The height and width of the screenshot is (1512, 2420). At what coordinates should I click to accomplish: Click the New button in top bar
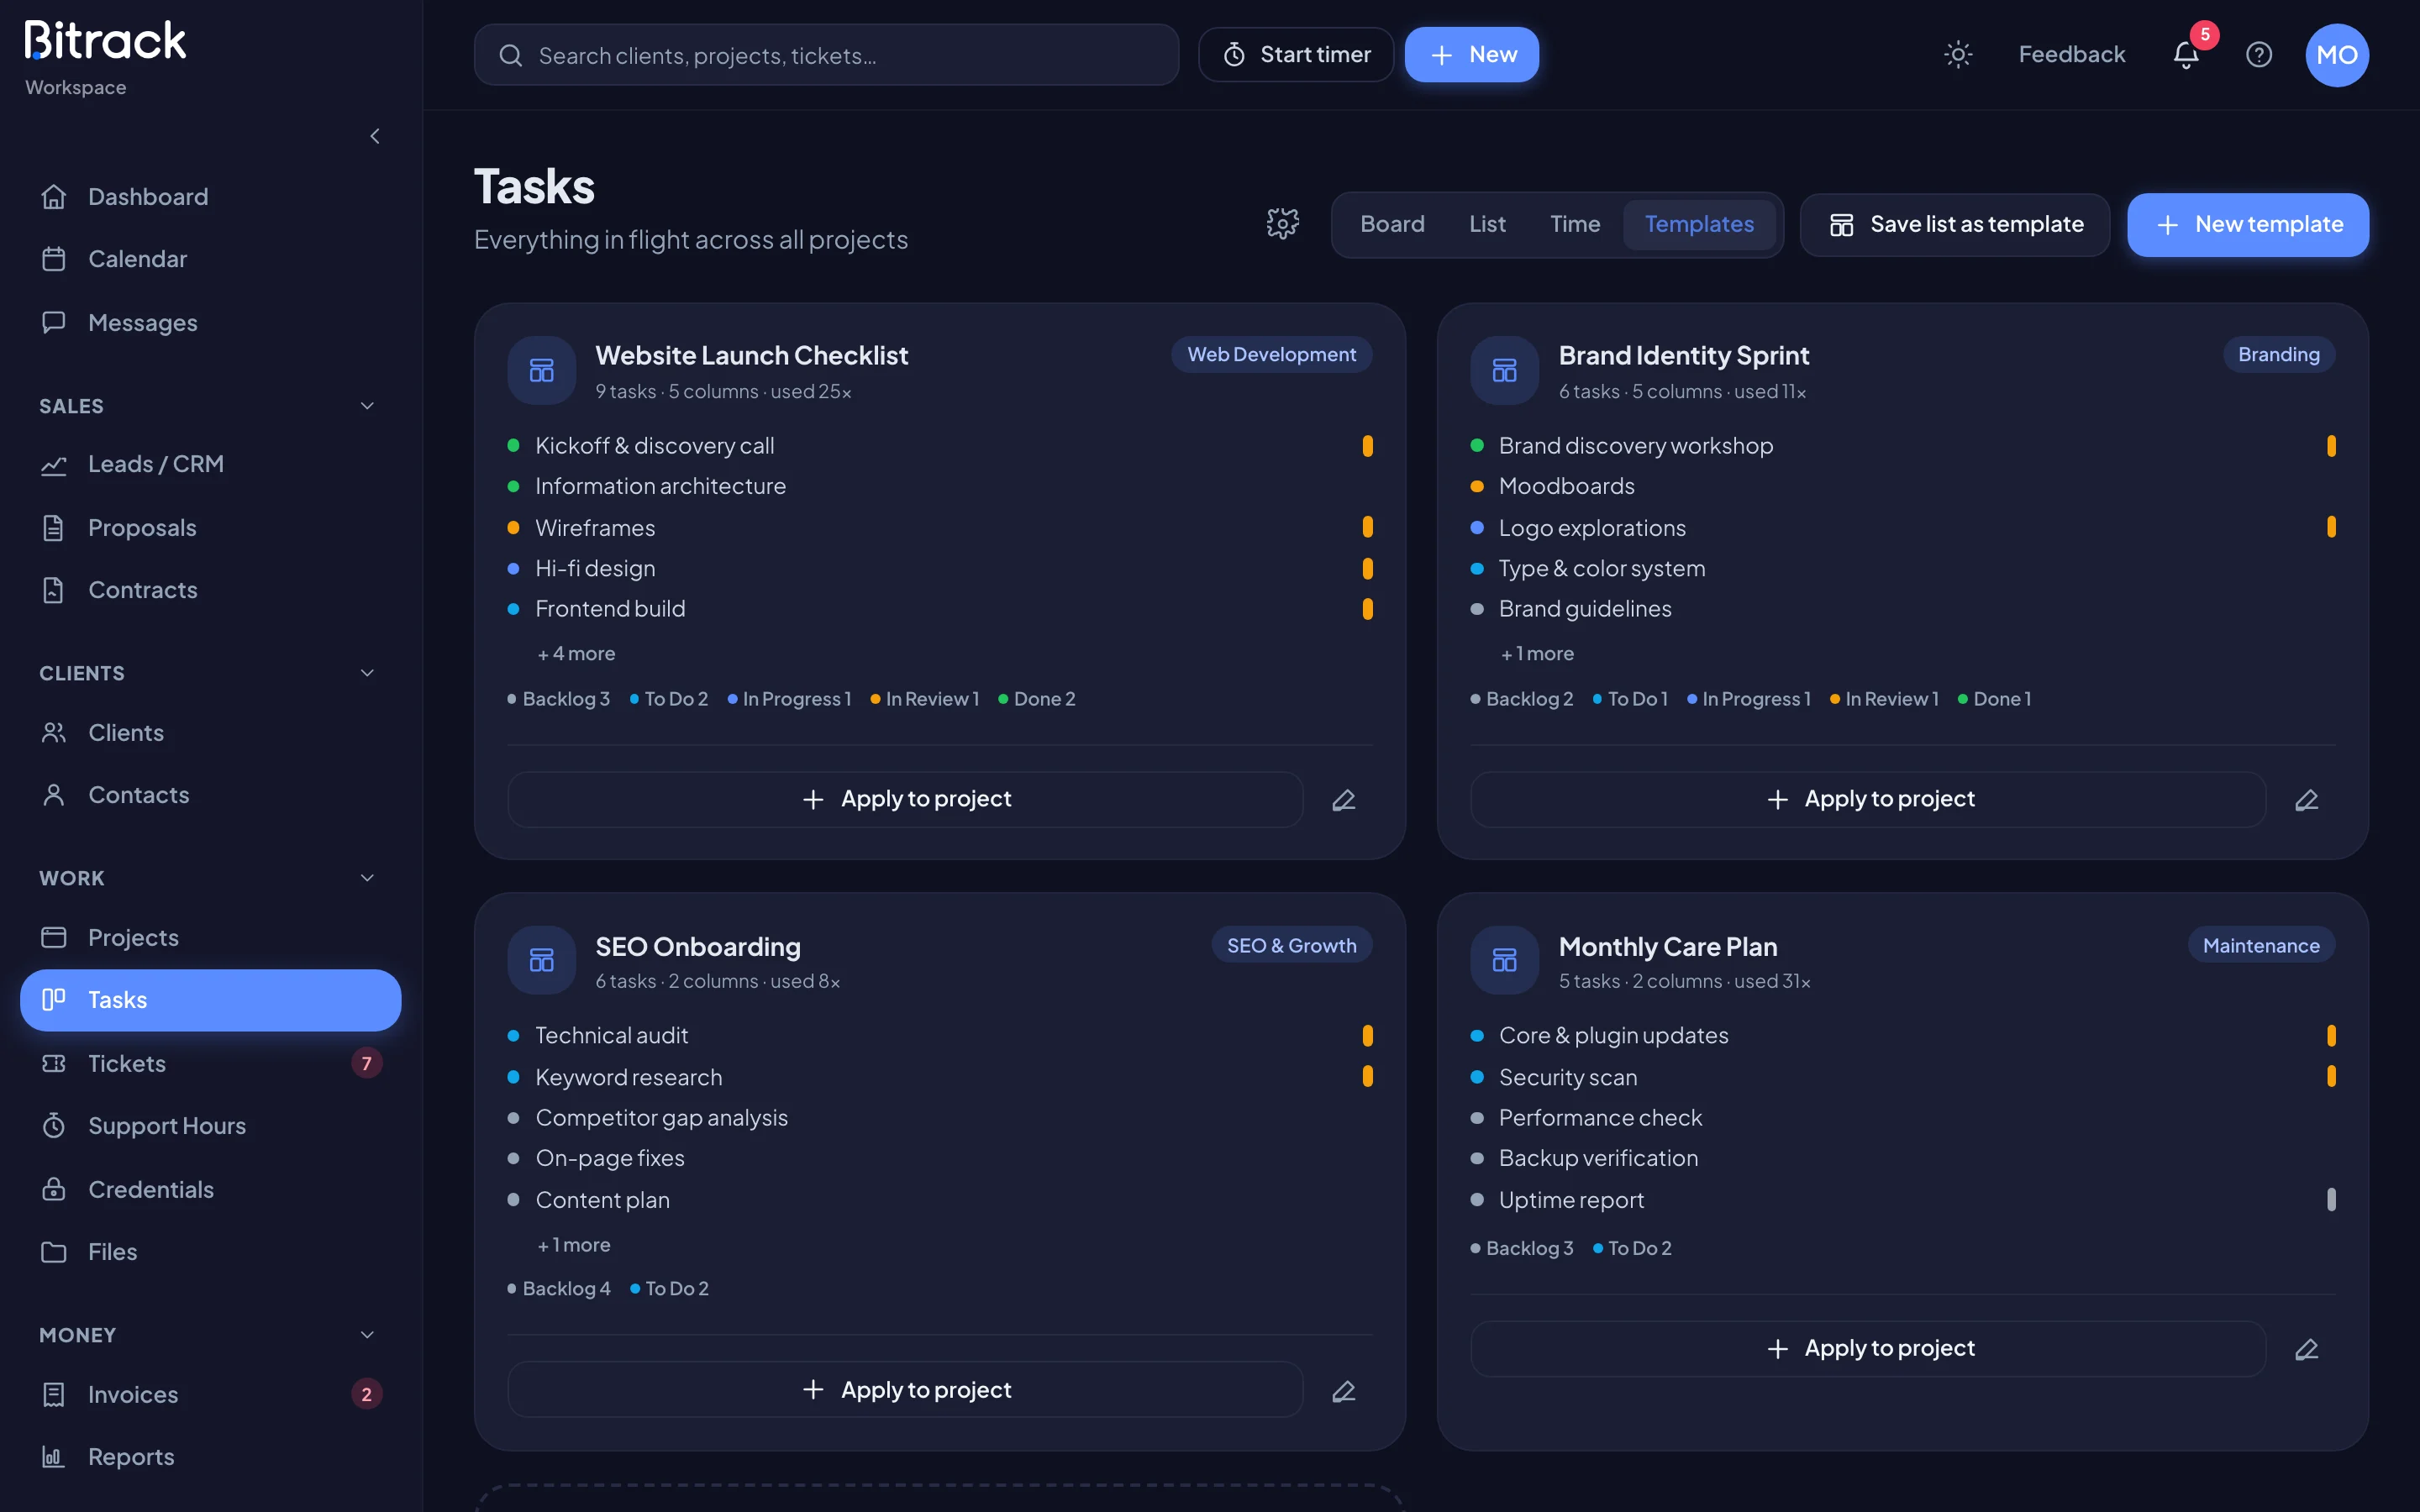pos(1471,54)
